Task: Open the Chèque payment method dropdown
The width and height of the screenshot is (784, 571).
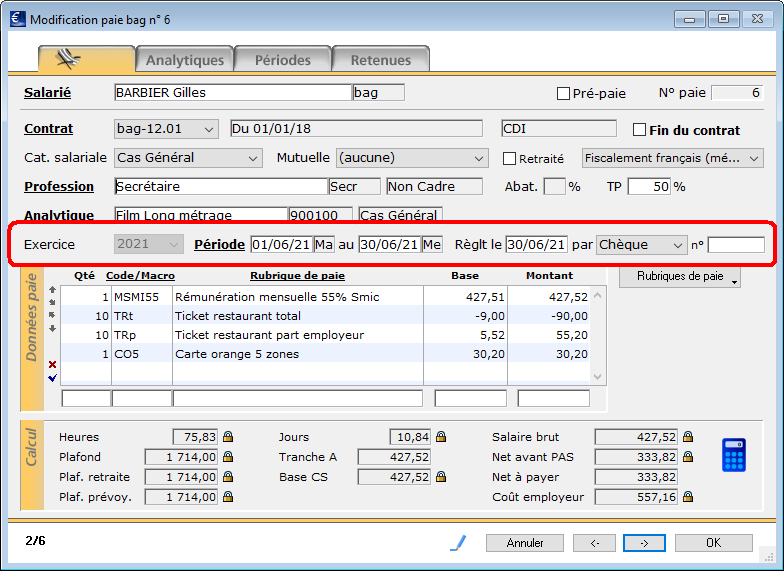Action: [x=642, y=245]
